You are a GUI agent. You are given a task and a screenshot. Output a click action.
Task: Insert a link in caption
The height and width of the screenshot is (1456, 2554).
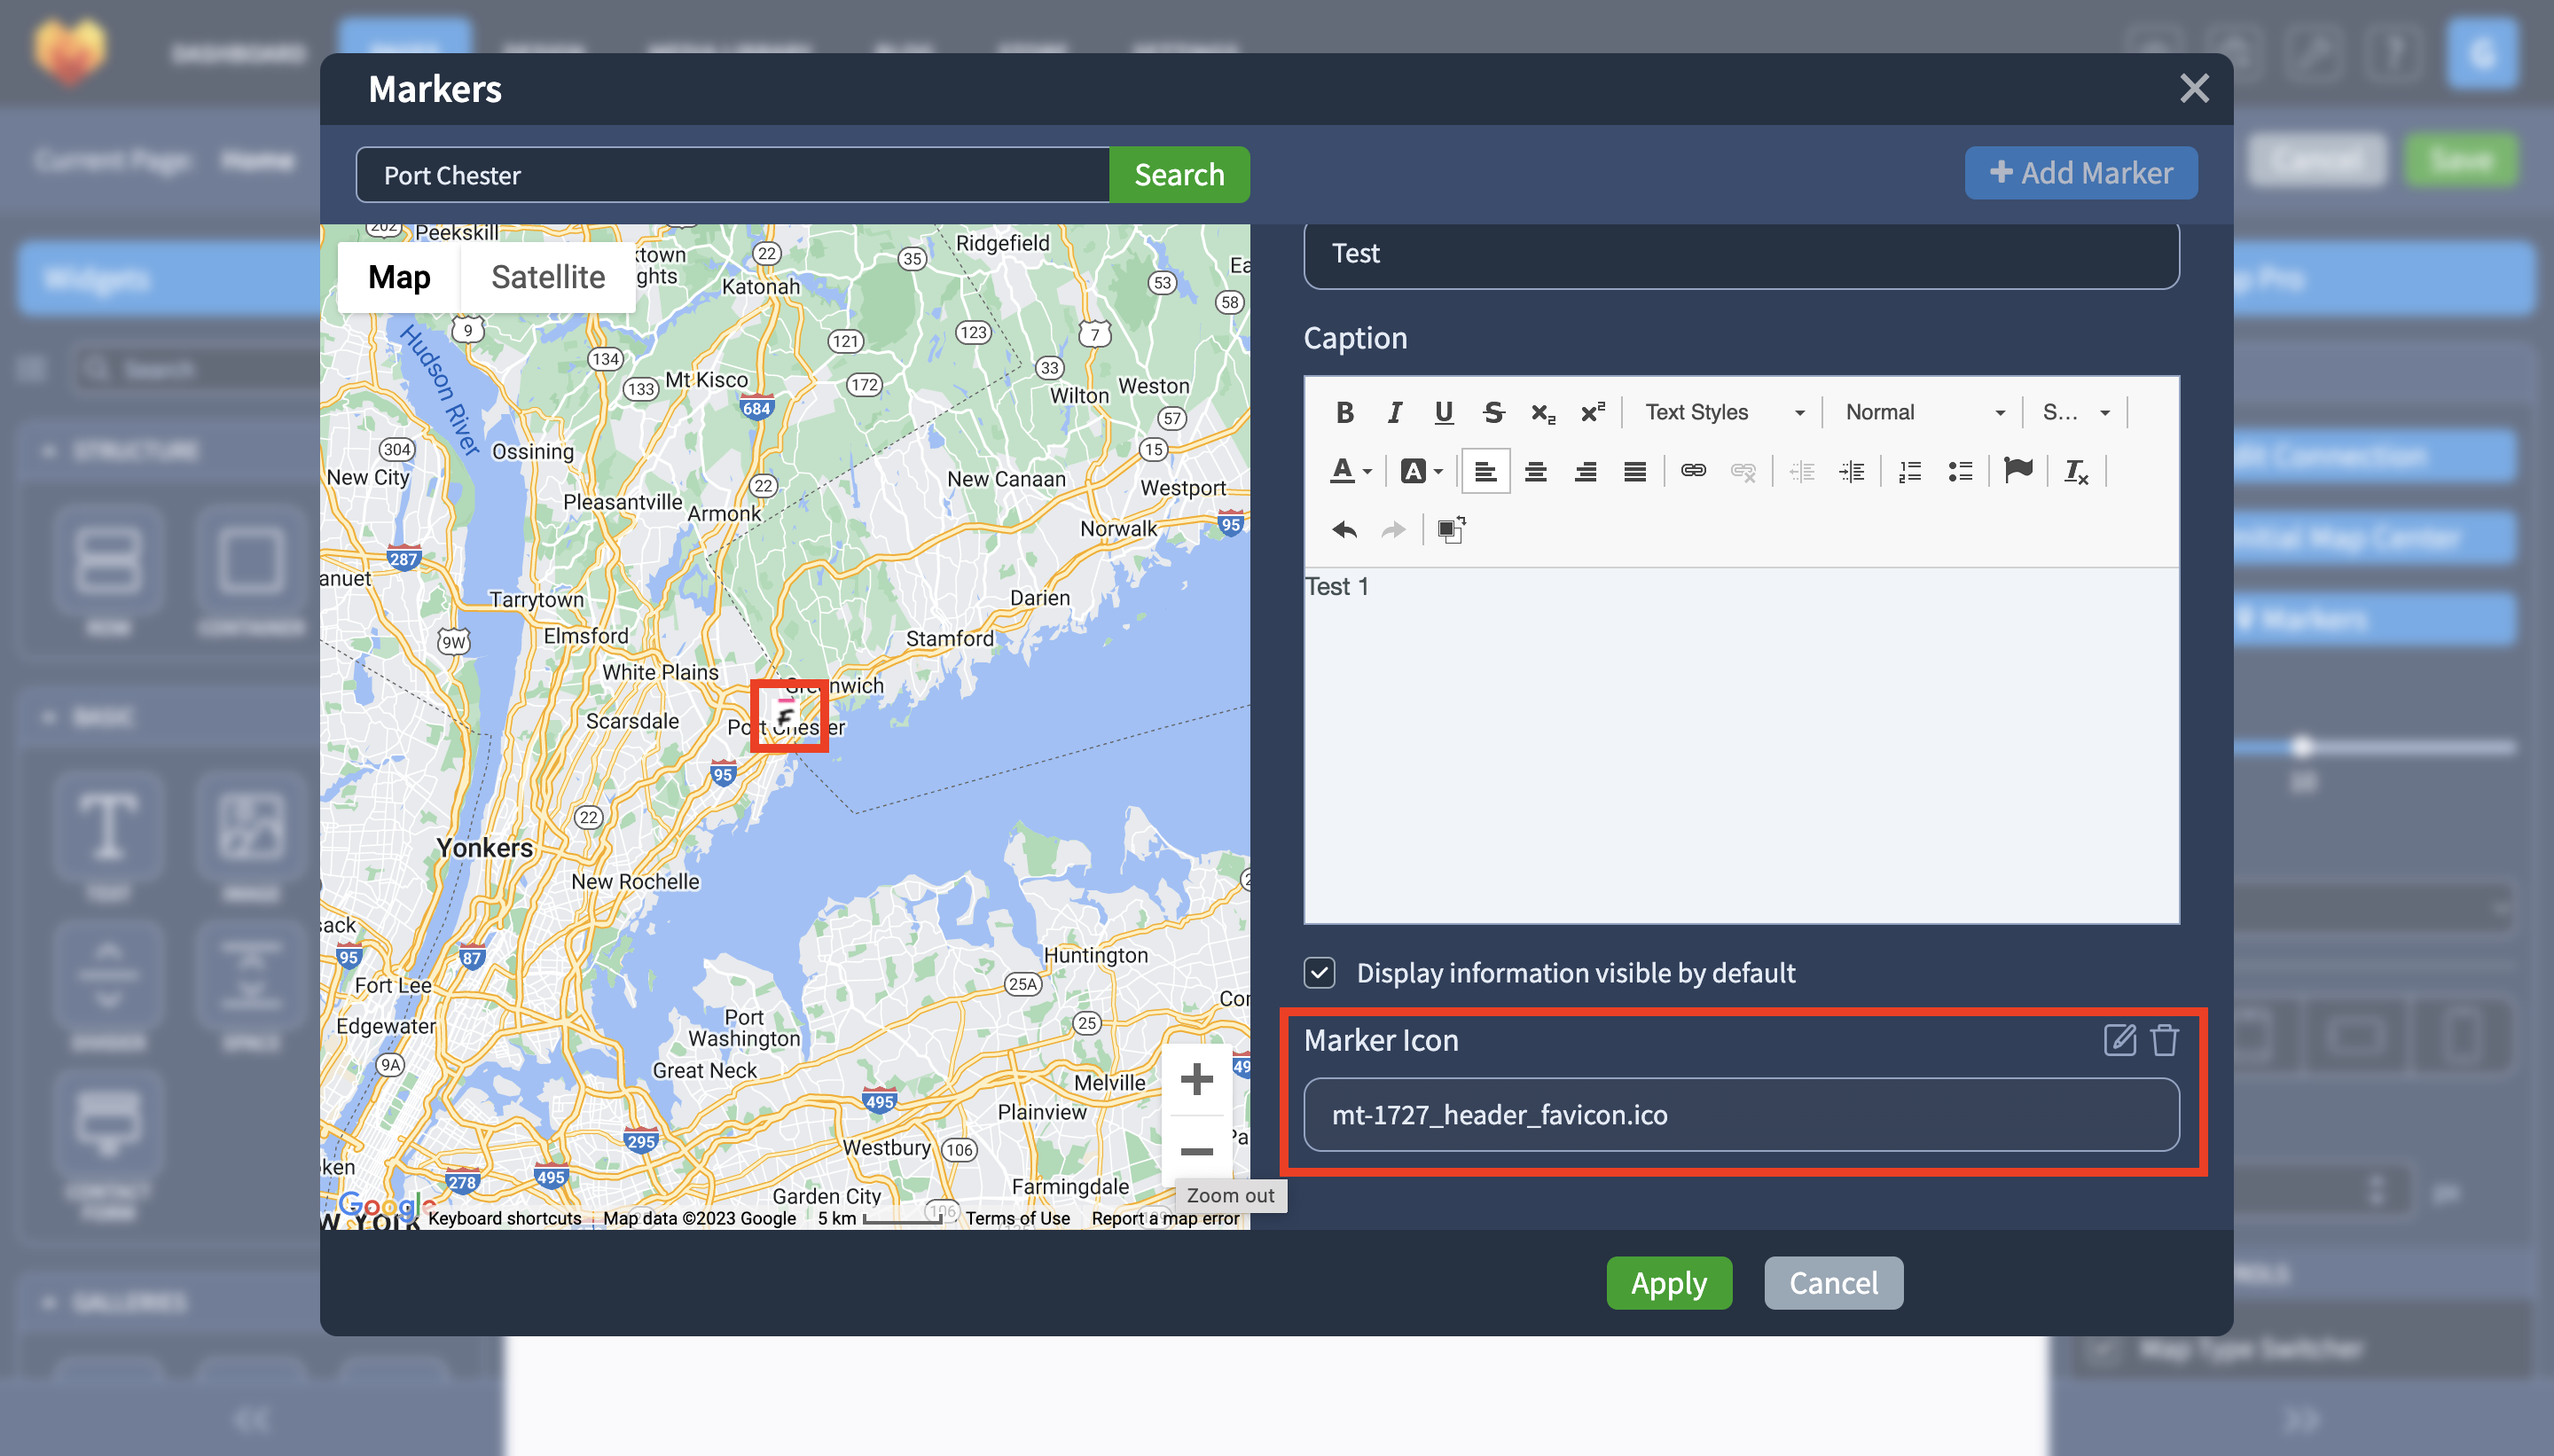(x=1693, y=471)
